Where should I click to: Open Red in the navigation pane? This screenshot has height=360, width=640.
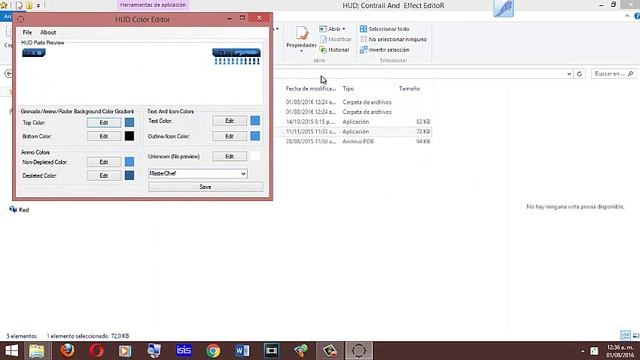point(19,210)
